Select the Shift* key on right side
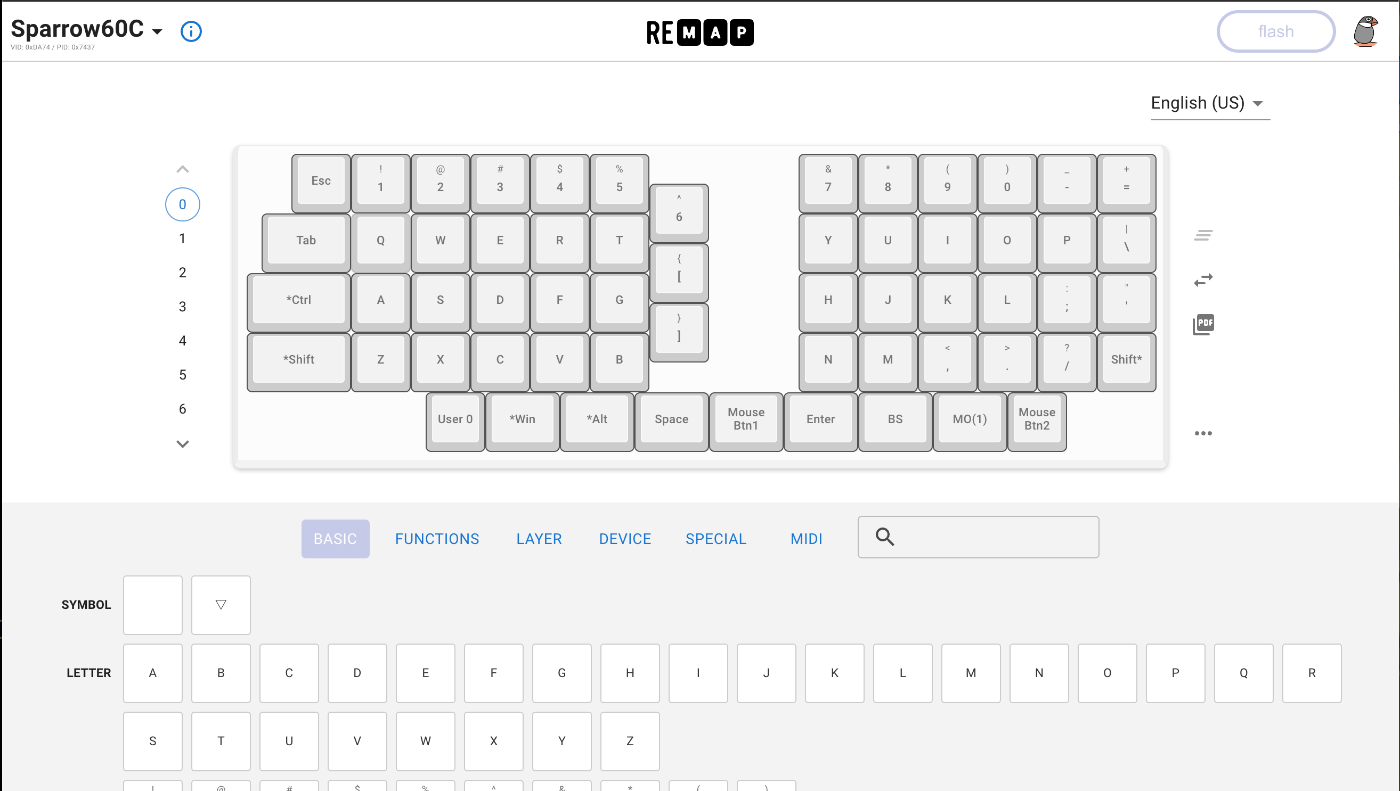The height and width of the screenshot is (791, 1400). (1127, 362)
